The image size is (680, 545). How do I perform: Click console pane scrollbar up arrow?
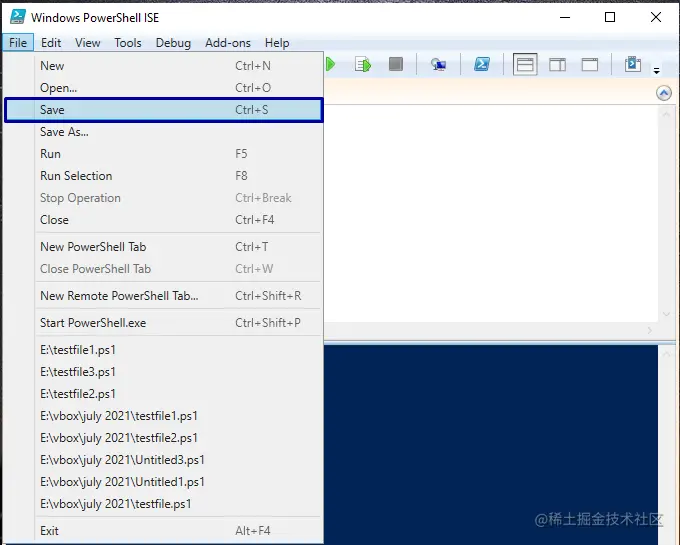666,354
